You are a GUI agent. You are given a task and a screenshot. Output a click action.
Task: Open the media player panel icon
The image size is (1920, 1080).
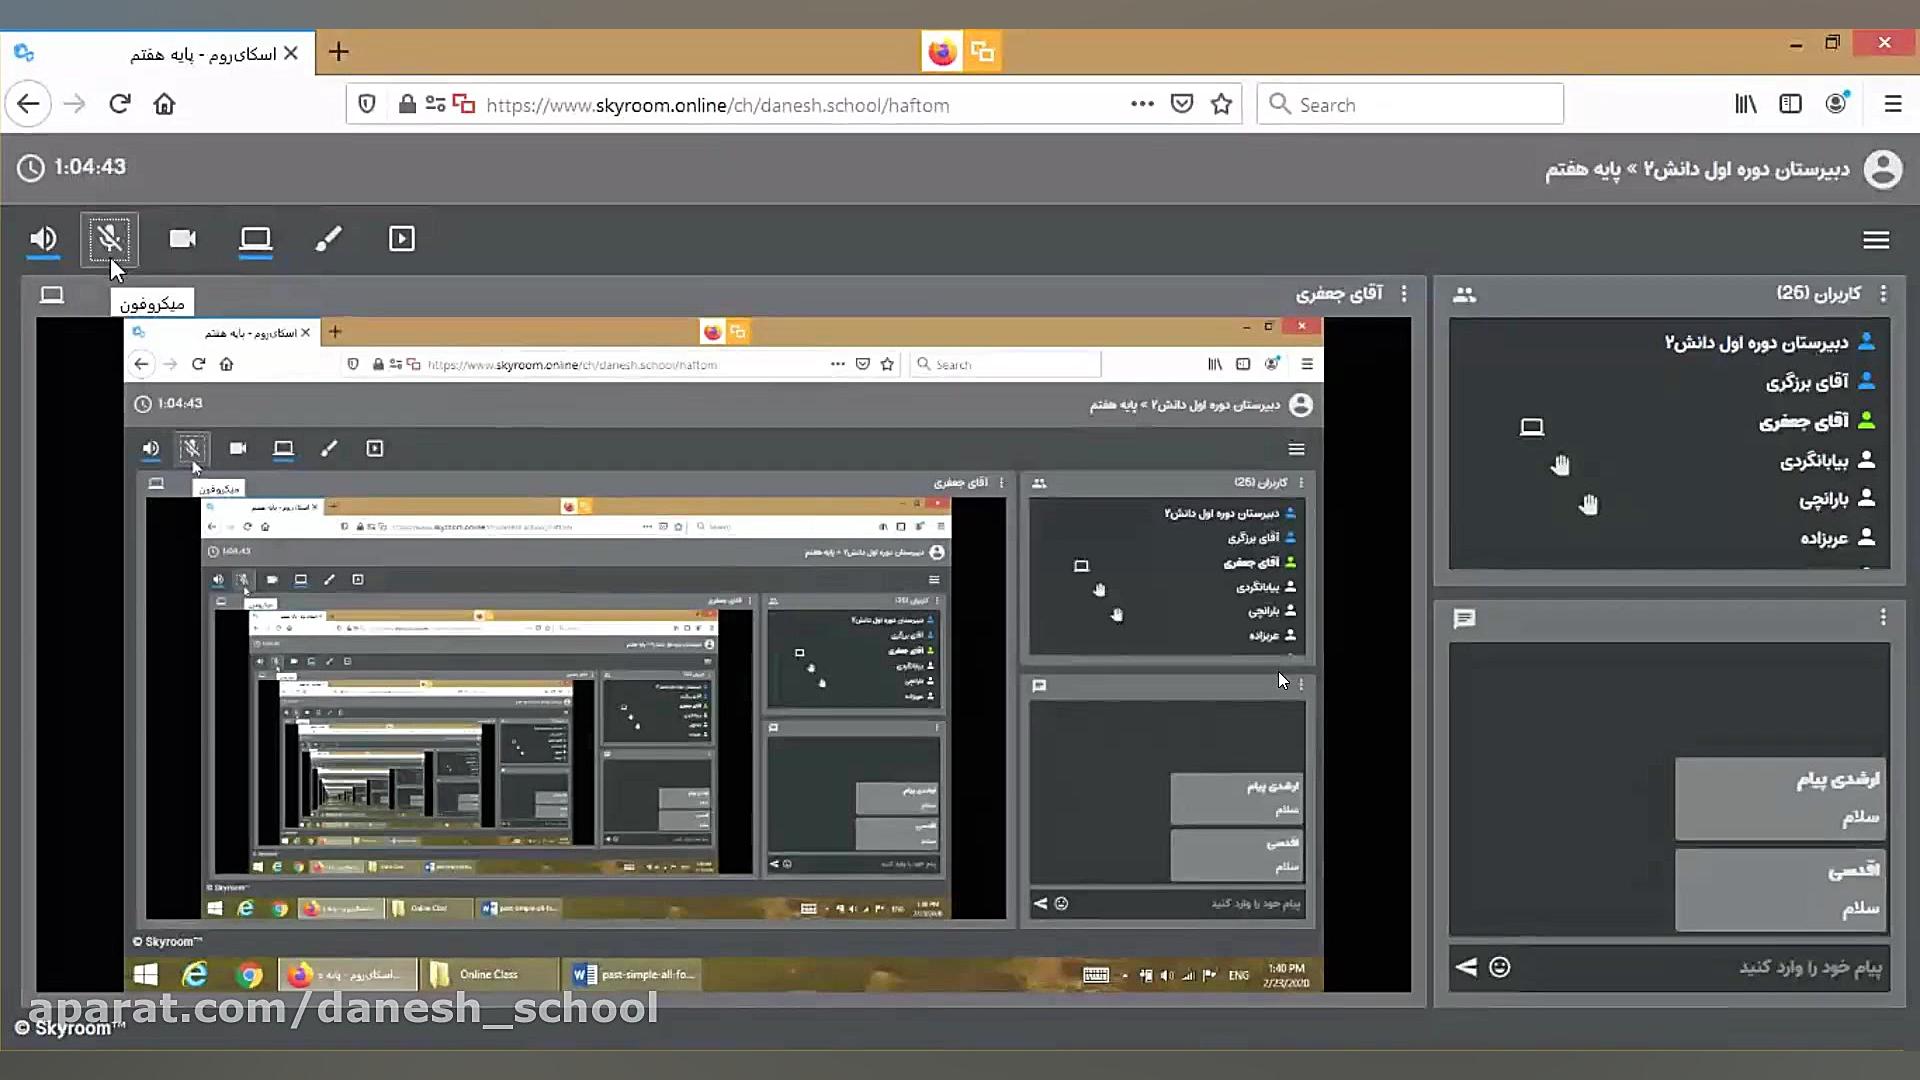[x=401, y=239]
